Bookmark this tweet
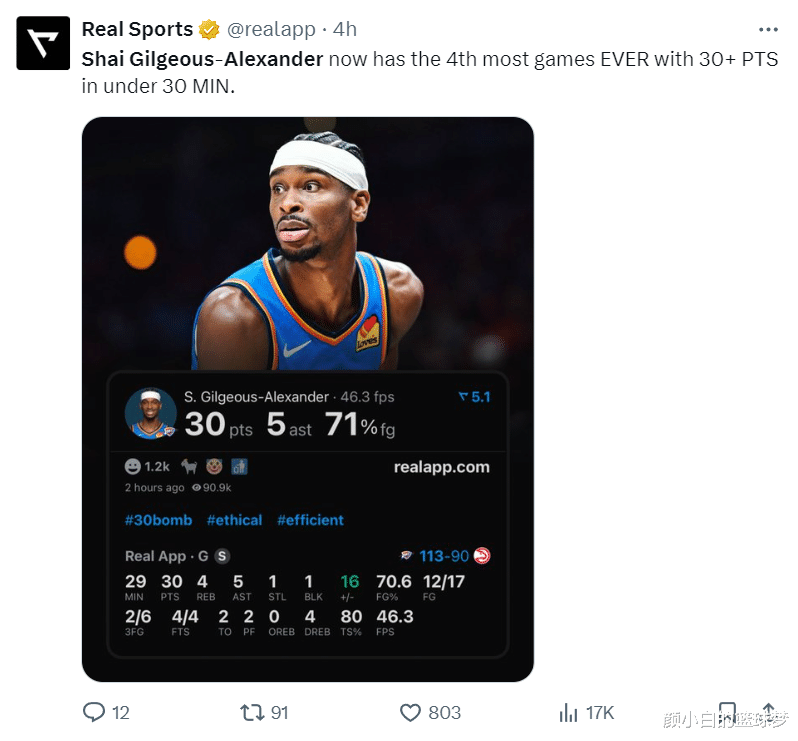The image size is (798, 741). [x=729, y=712]
